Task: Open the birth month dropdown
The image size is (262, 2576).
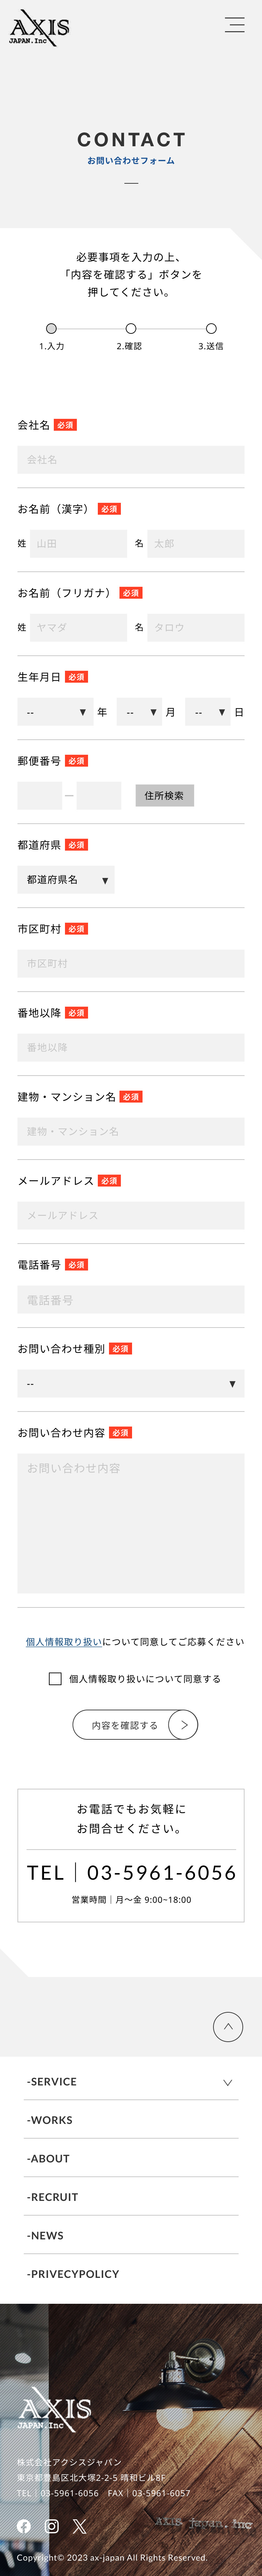Action: 139,712
